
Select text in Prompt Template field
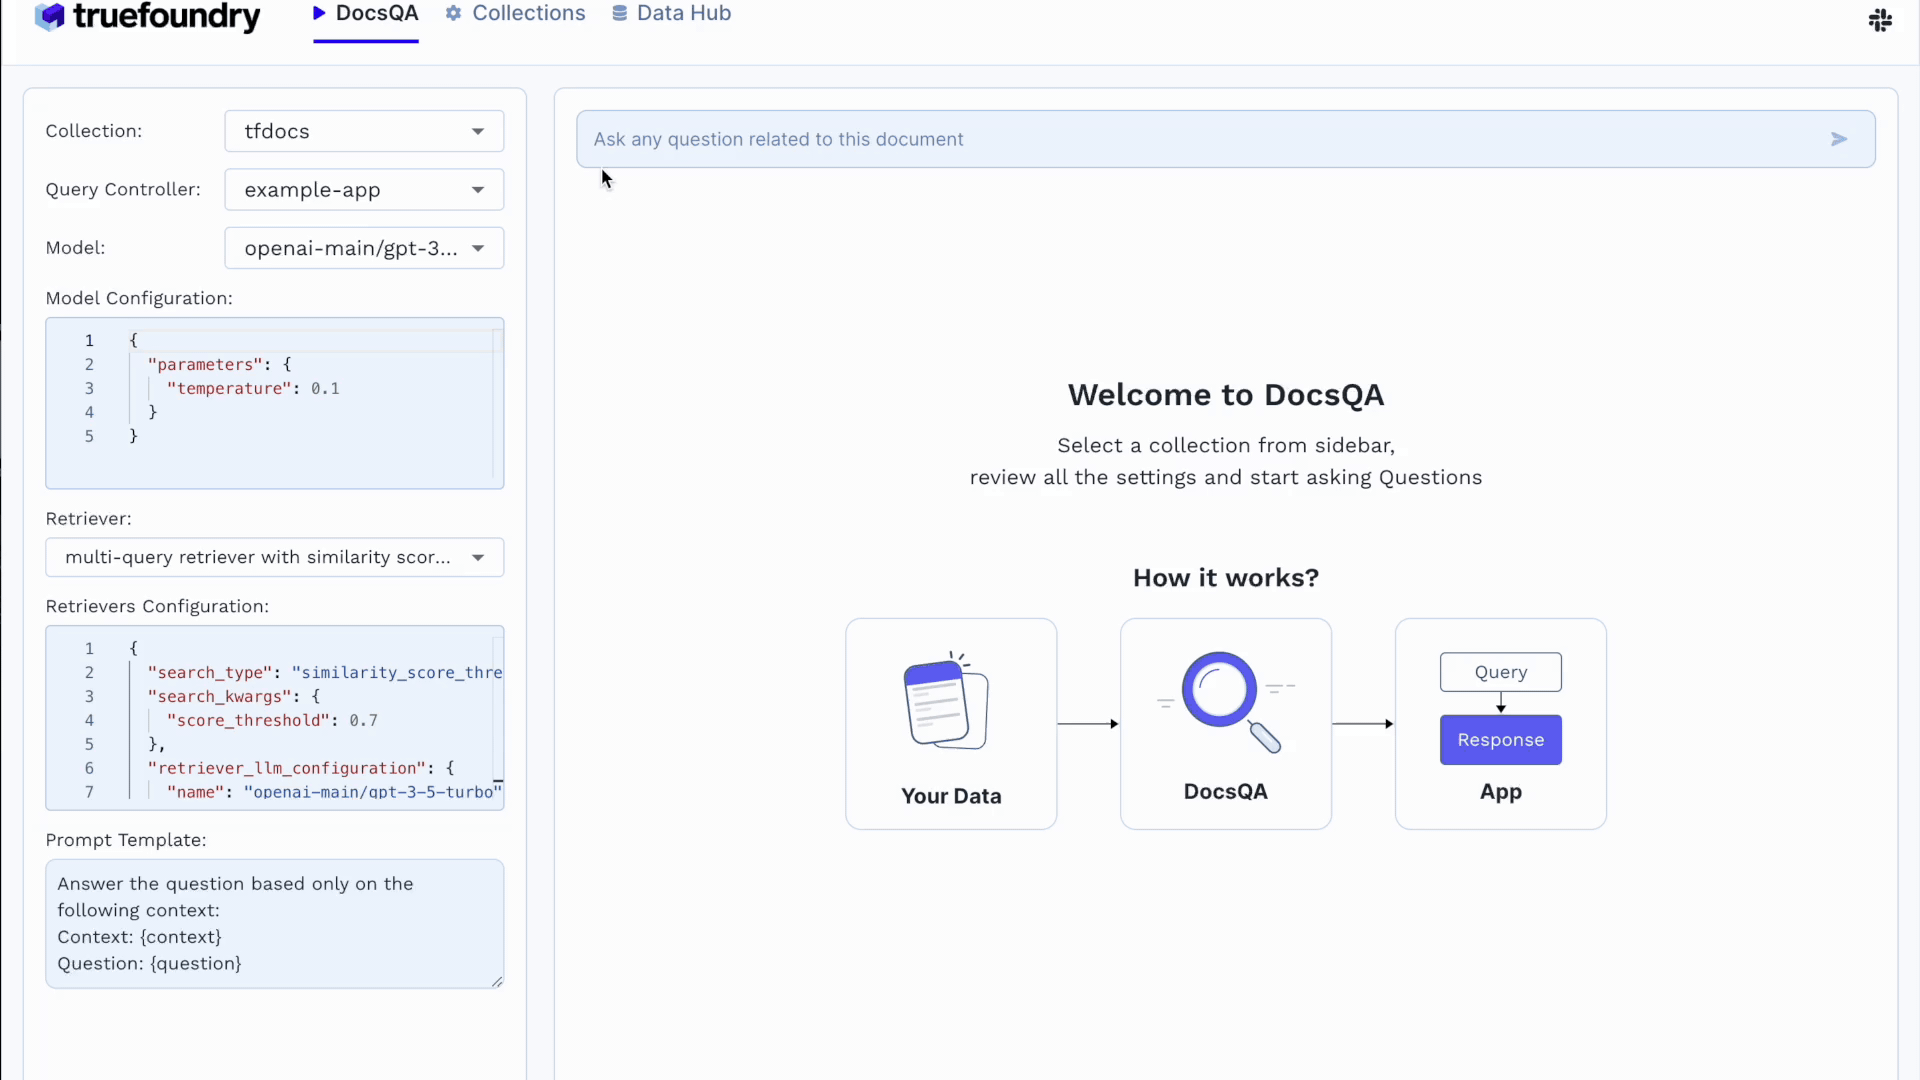(273, 923)
